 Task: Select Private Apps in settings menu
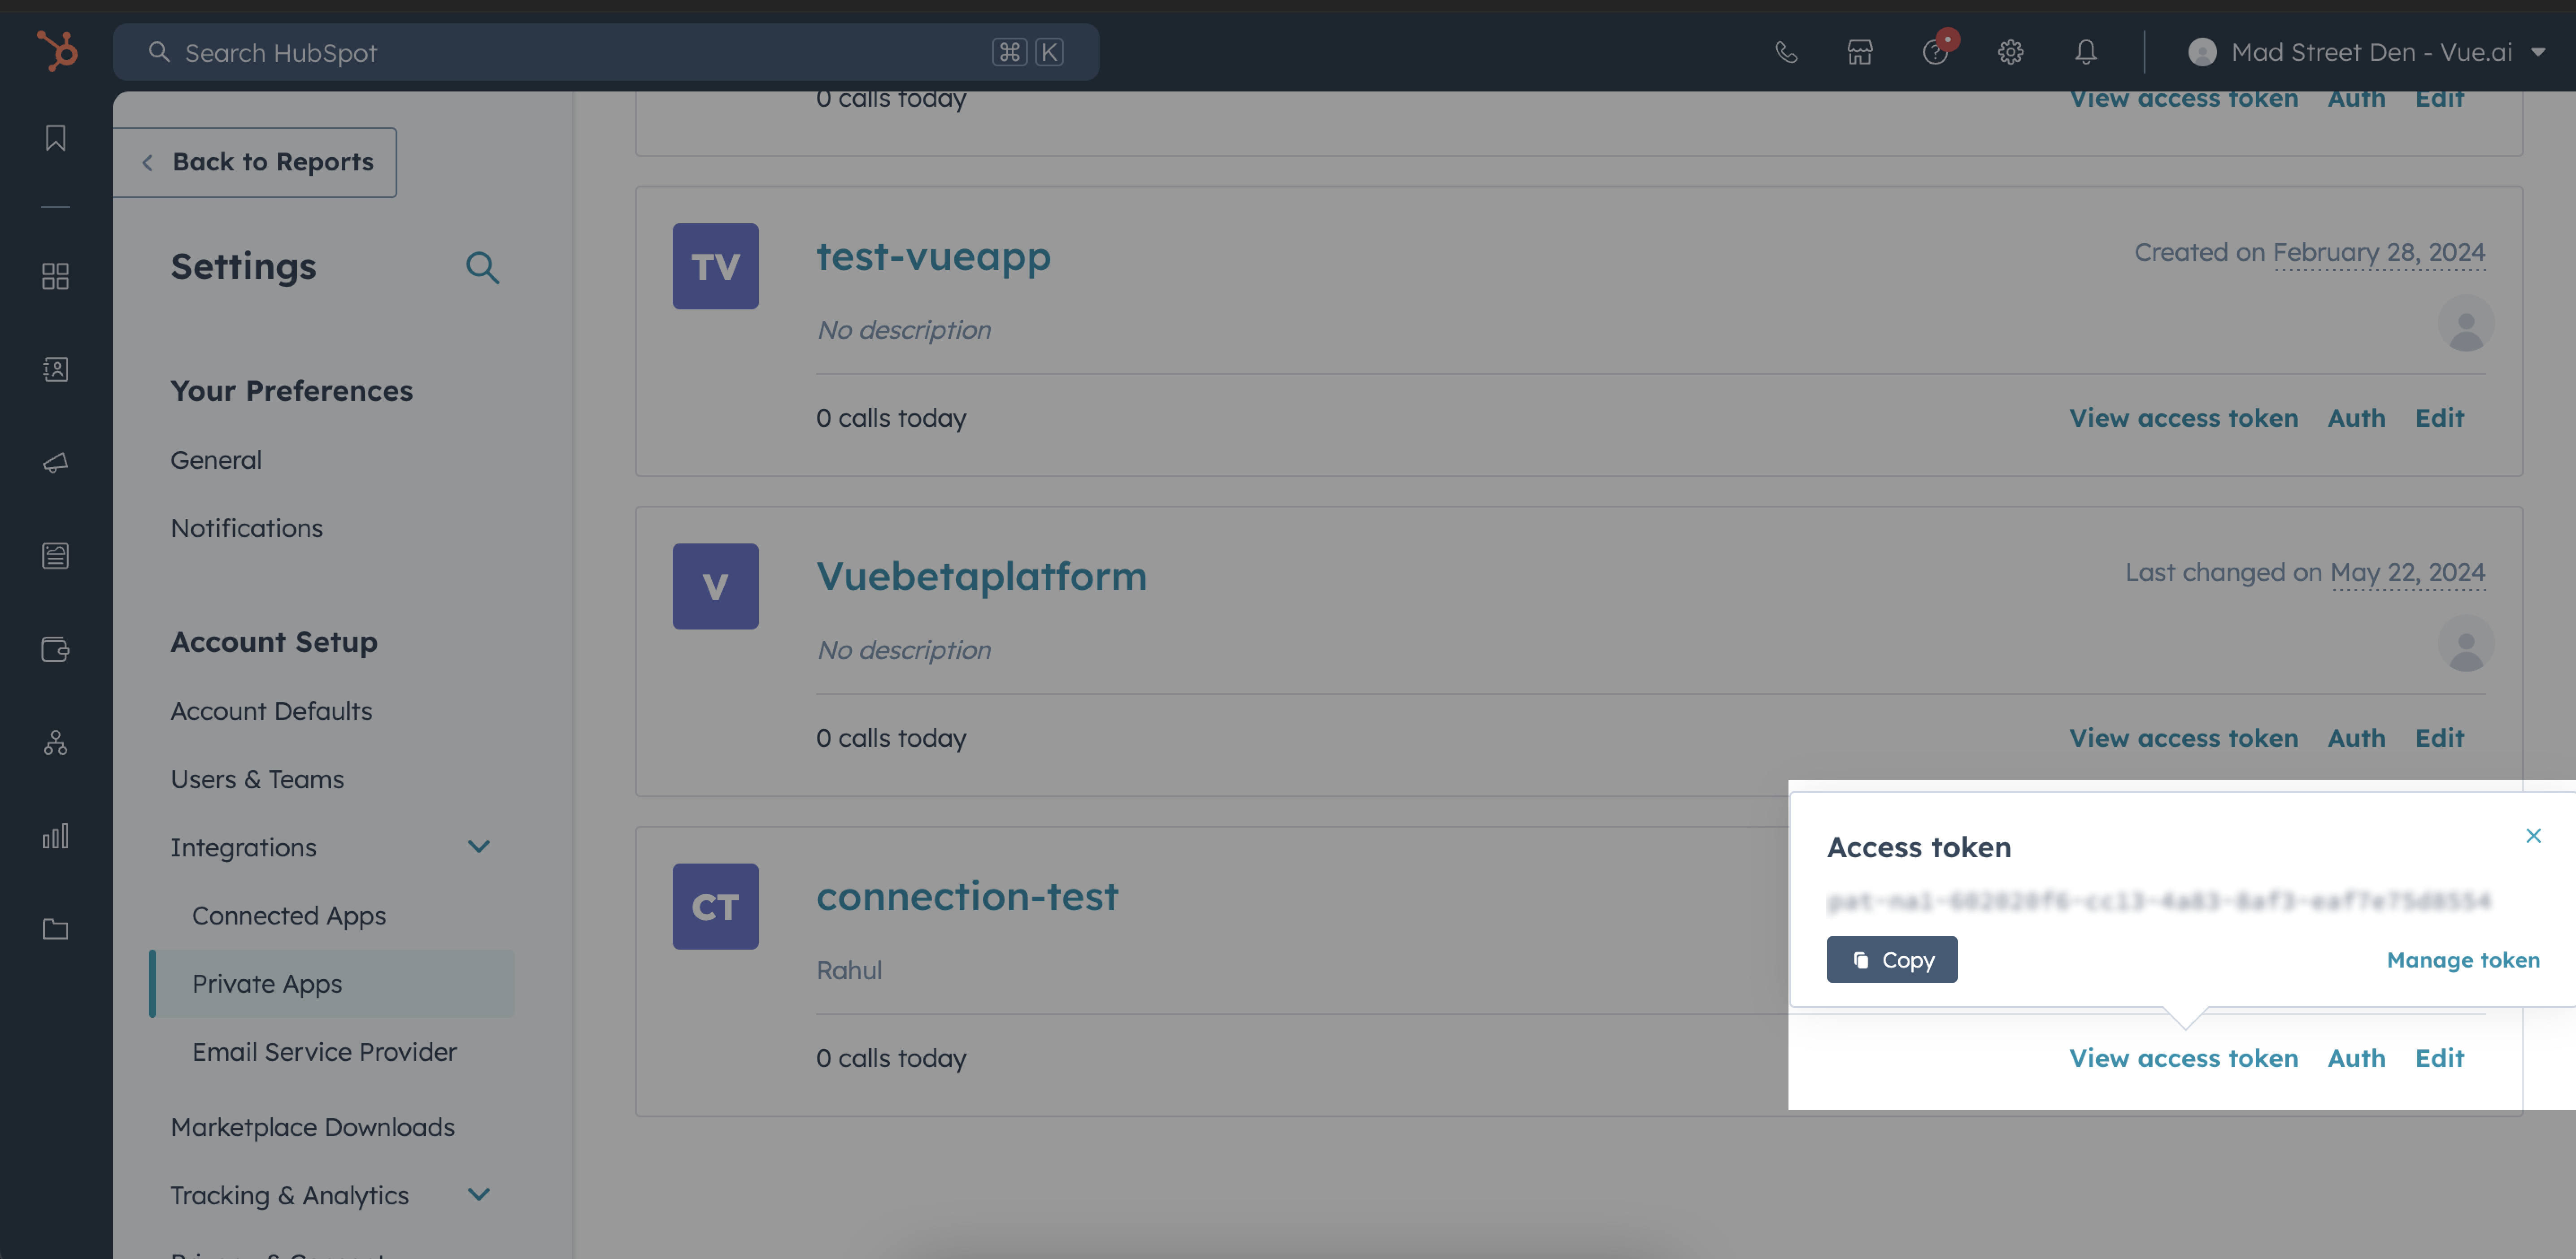(x=267, y=984)
